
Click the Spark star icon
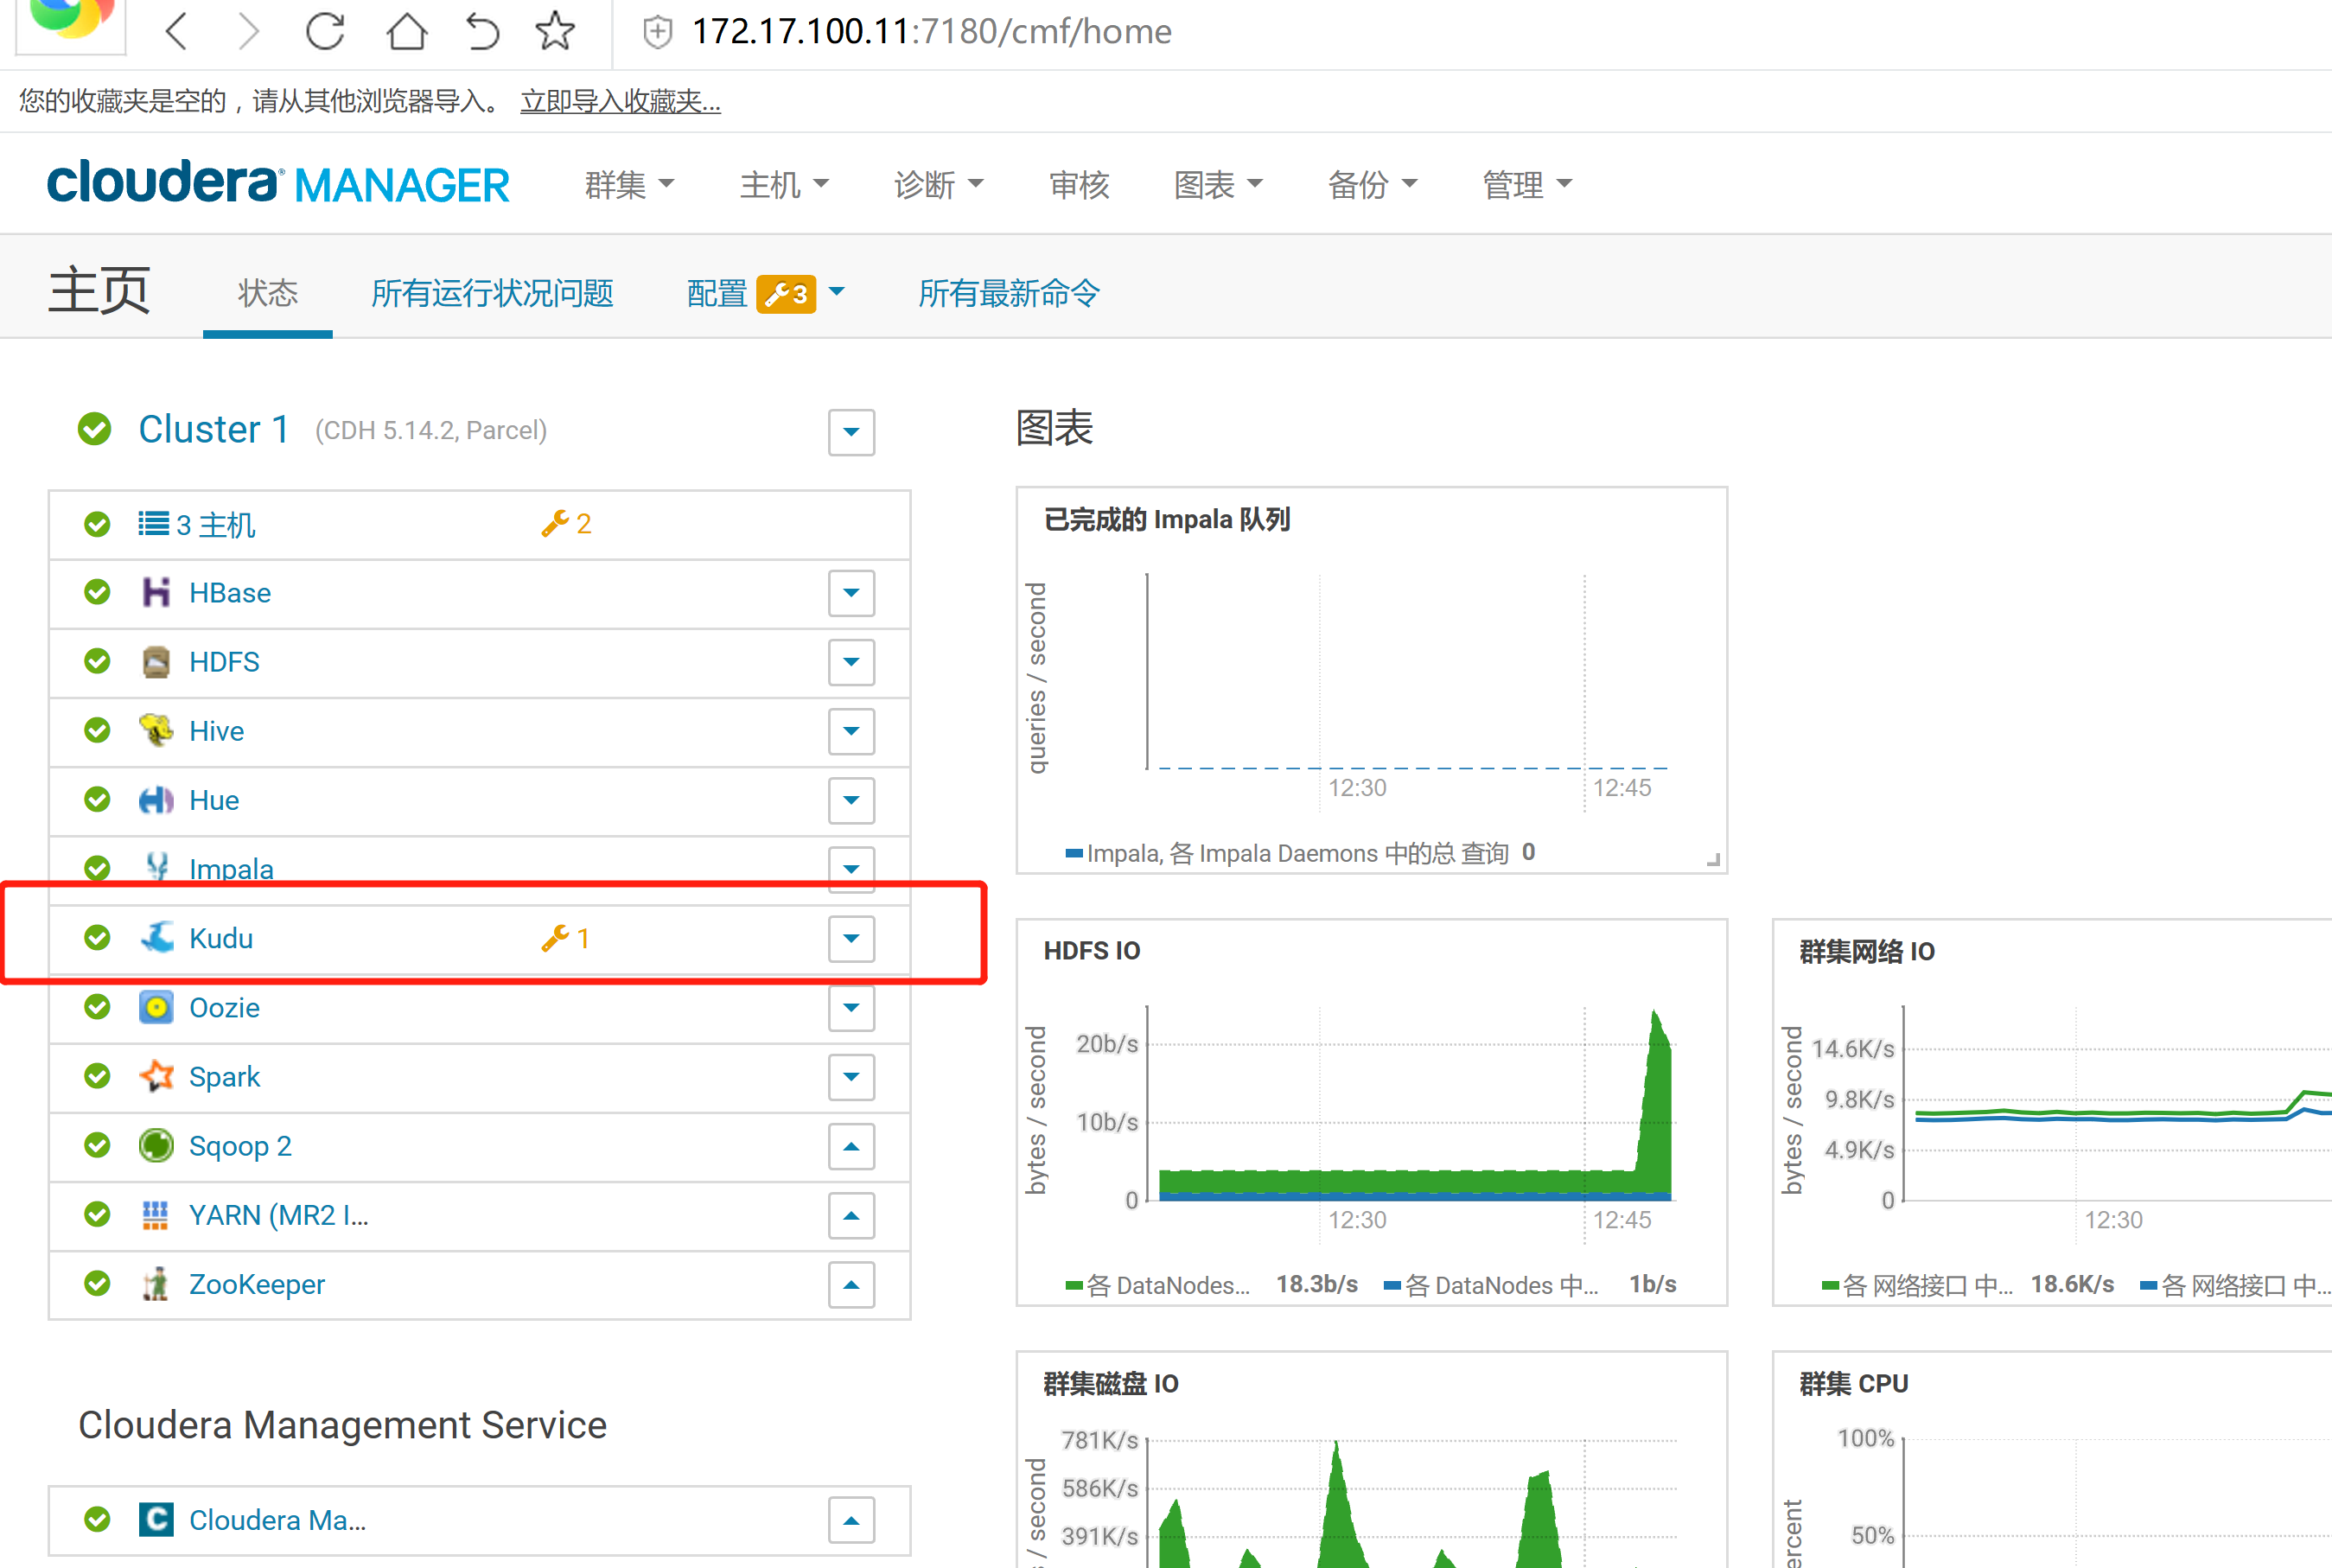coord(156,1076)
